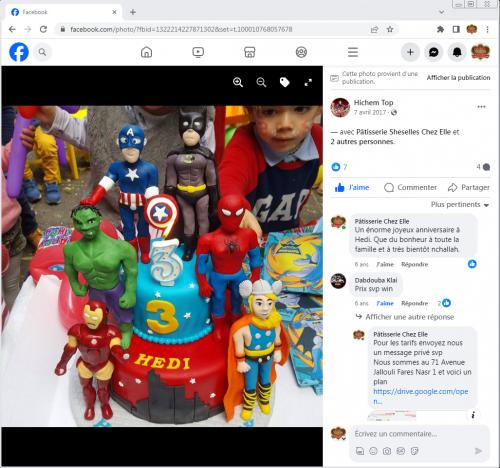
Task: Go back in browser
Action: pos(12,29)
